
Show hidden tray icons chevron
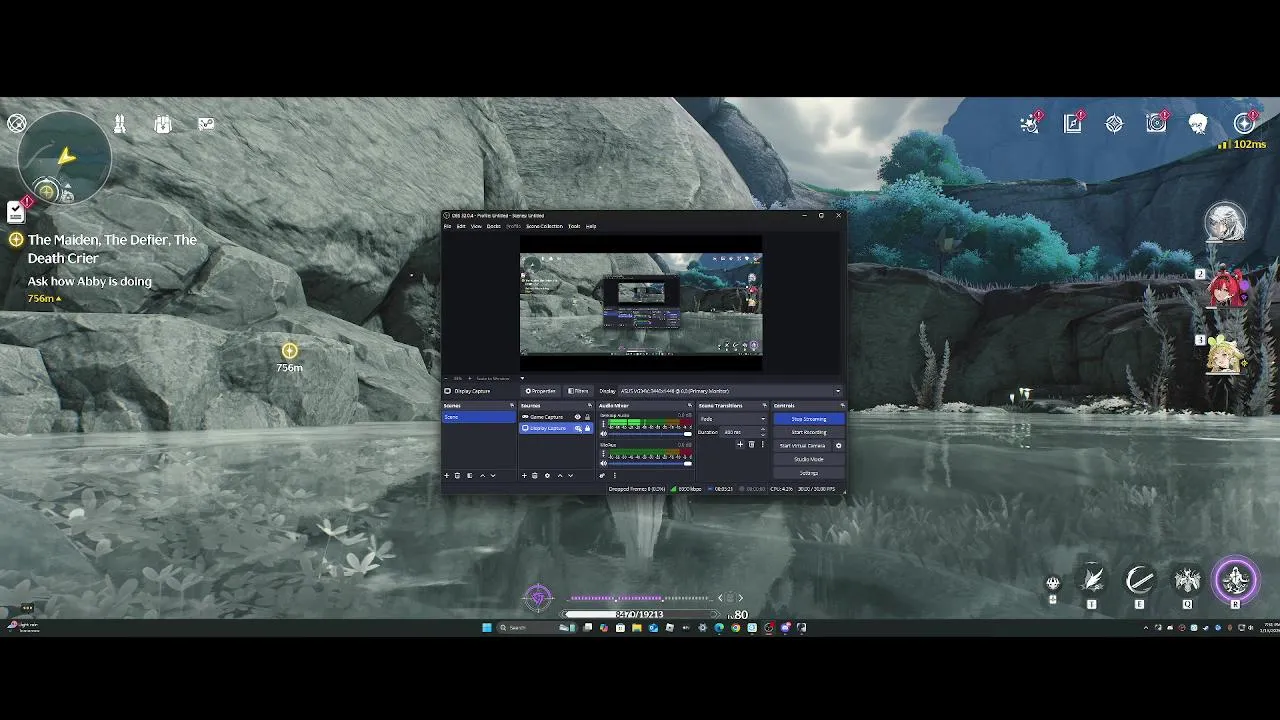tap(1146, 627)
